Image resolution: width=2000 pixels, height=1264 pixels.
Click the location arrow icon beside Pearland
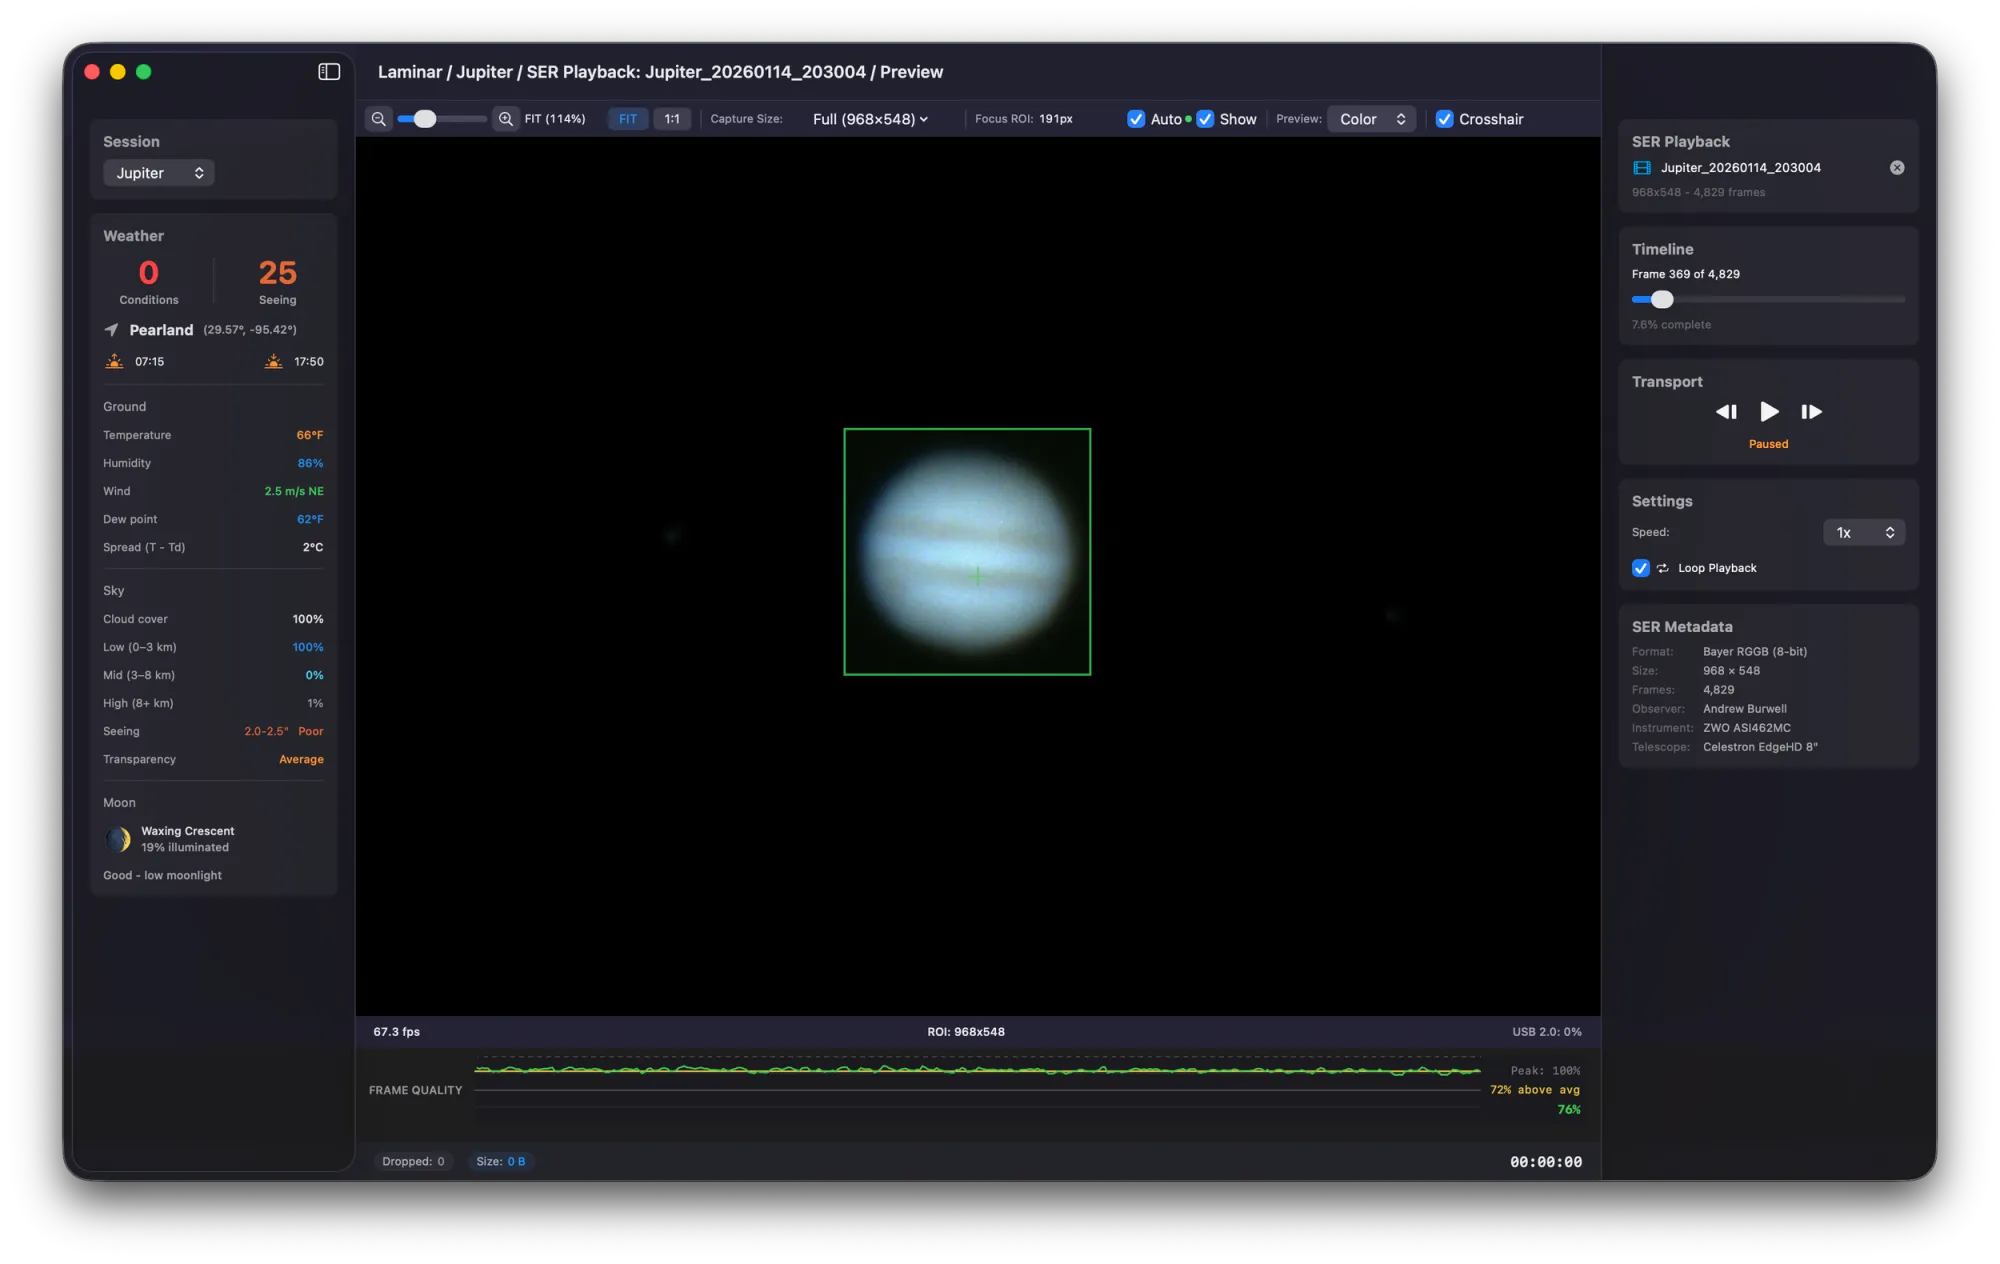click(111, 330)
